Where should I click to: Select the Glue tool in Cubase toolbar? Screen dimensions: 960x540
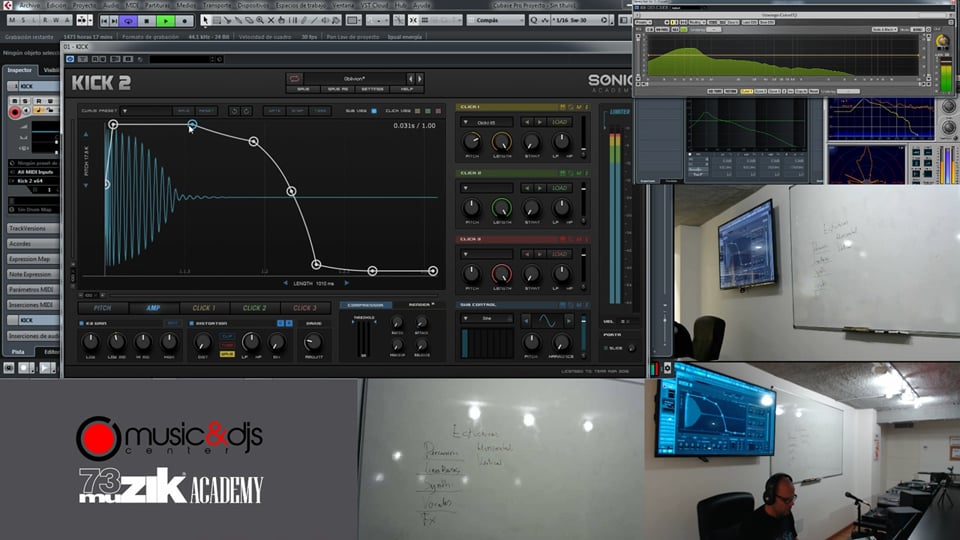[238, 20]
